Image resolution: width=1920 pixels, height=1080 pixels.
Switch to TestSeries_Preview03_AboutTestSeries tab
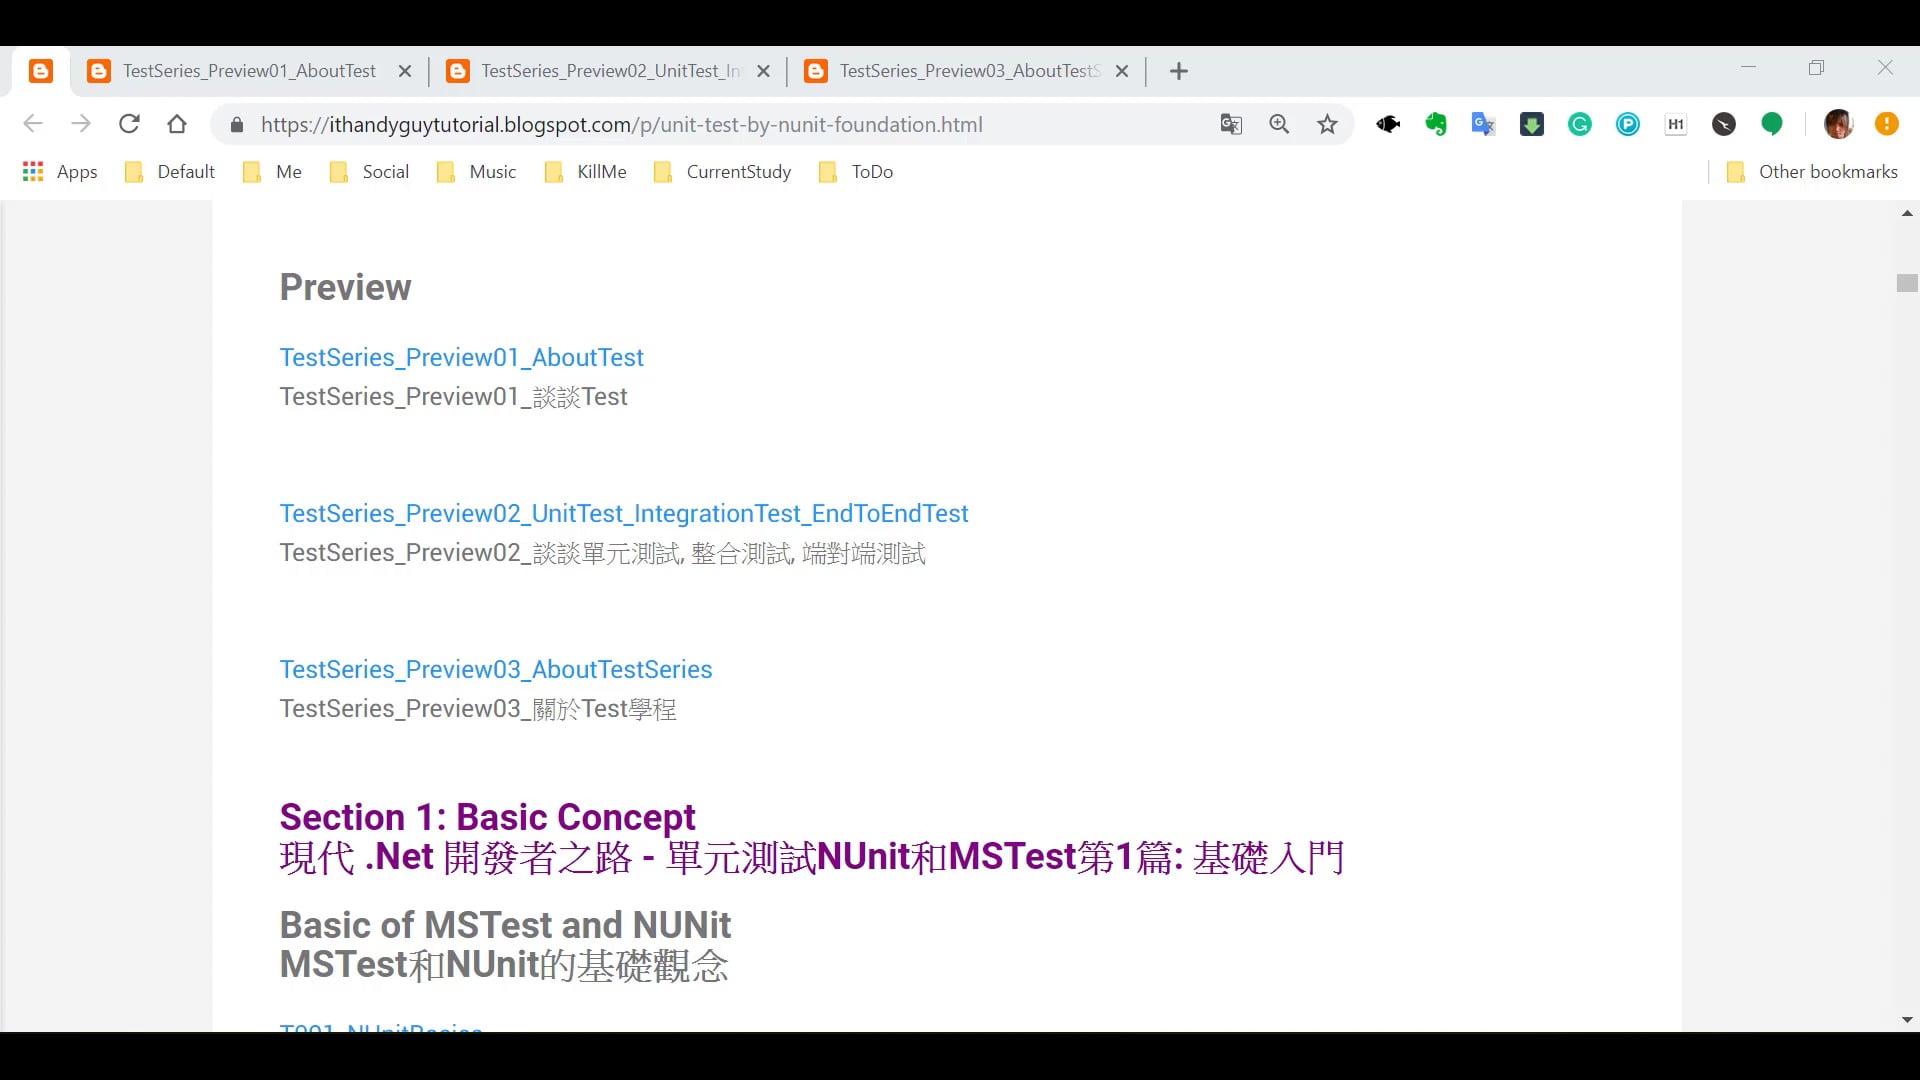click(x=958, y=71)
